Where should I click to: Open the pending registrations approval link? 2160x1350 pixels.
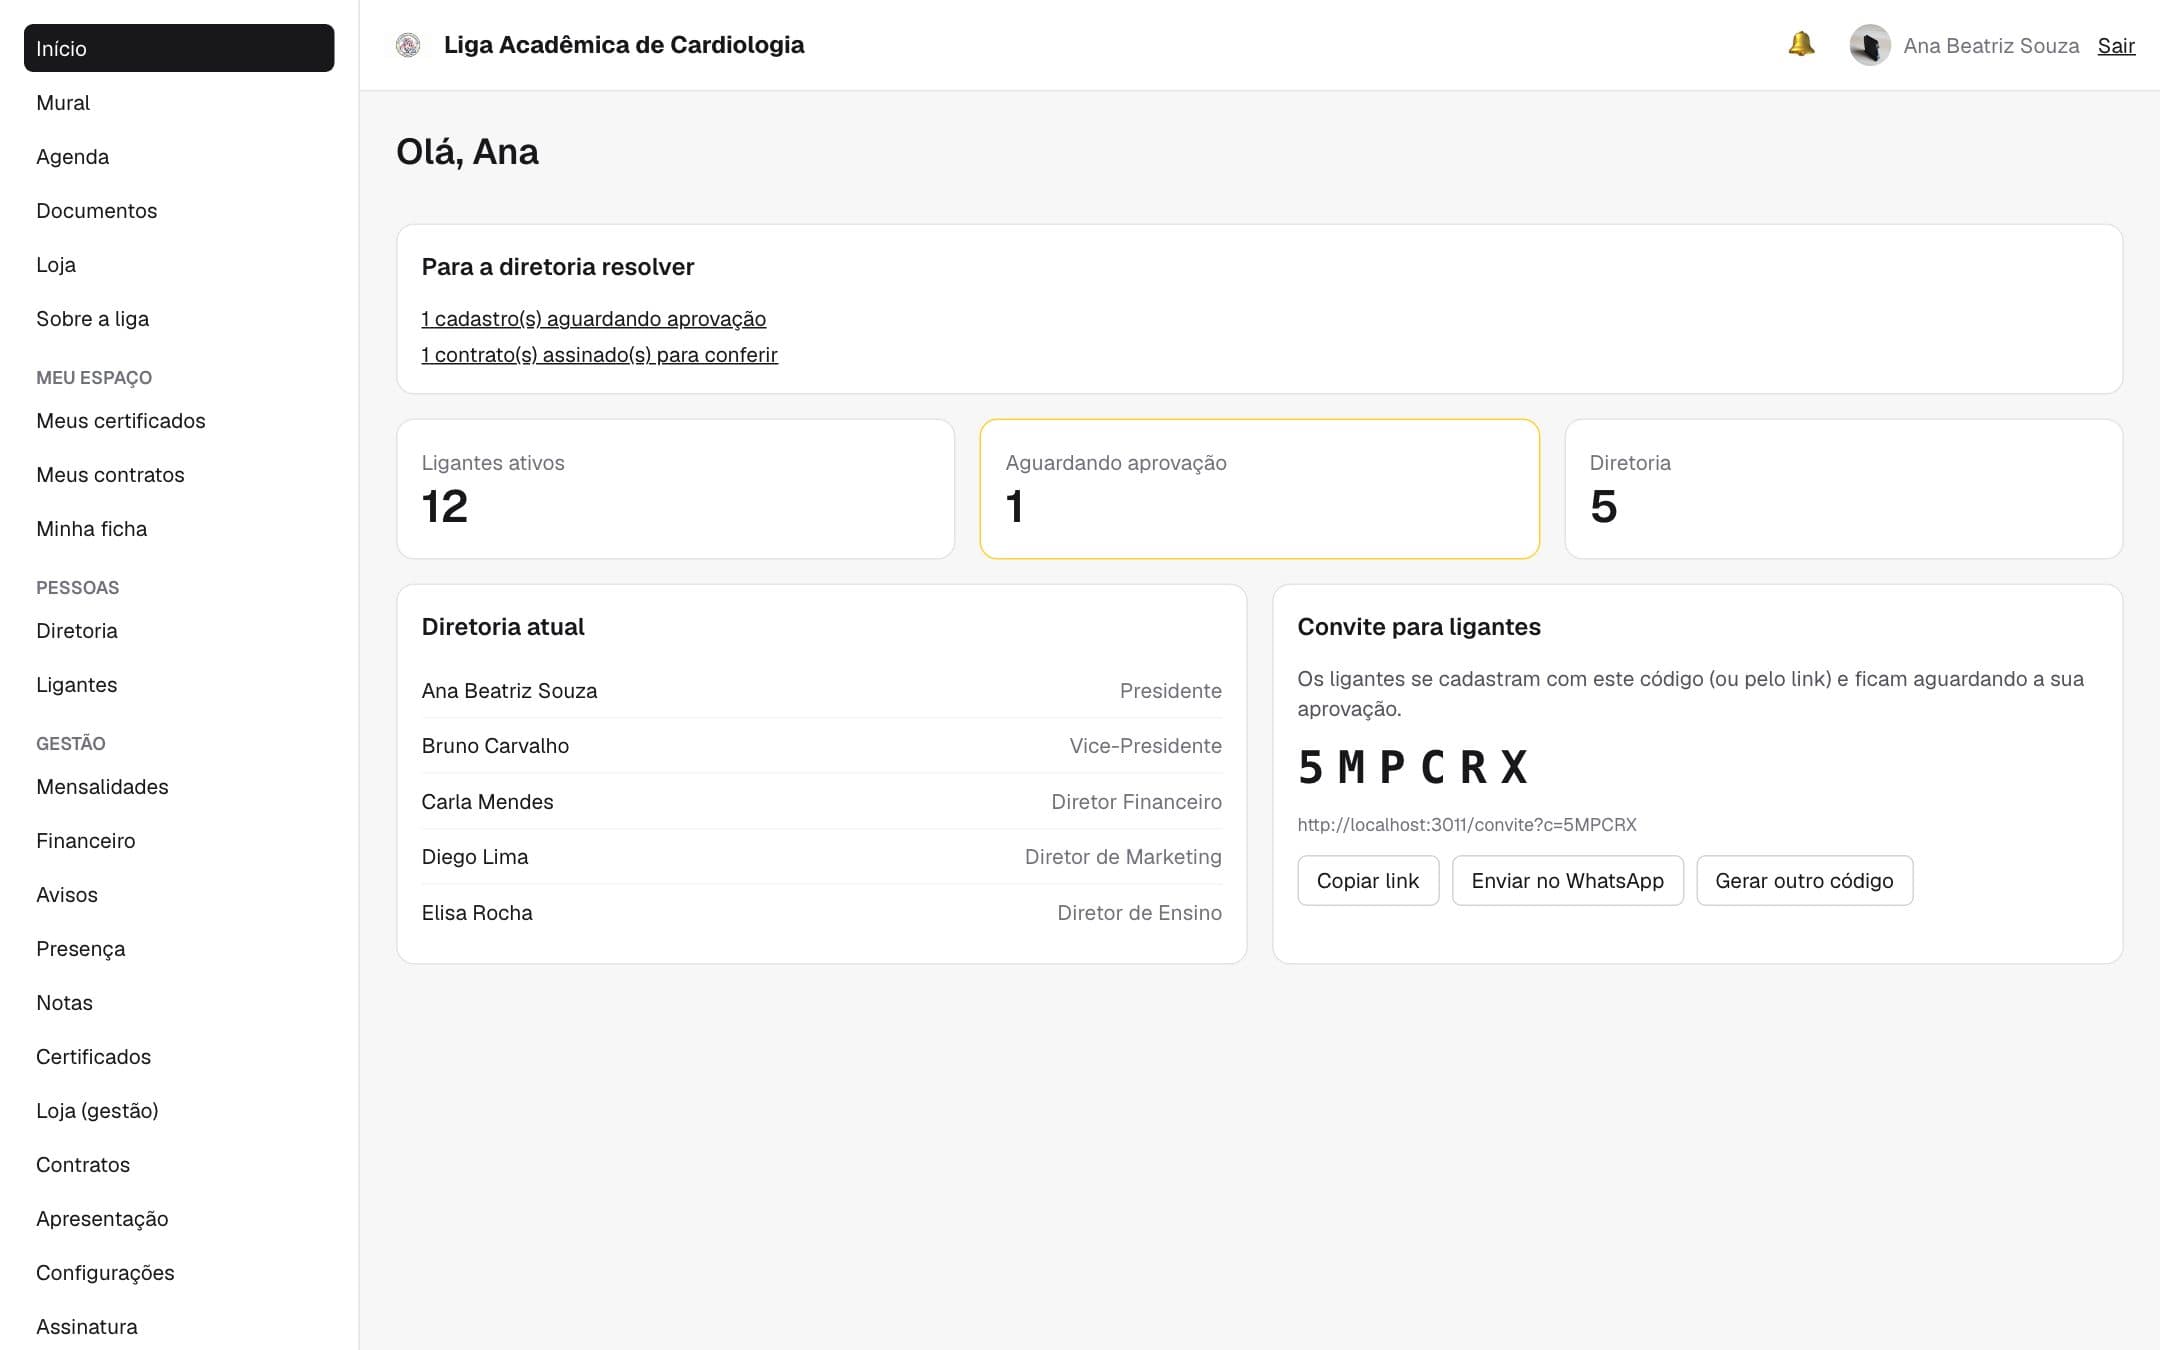coord(594,319)
